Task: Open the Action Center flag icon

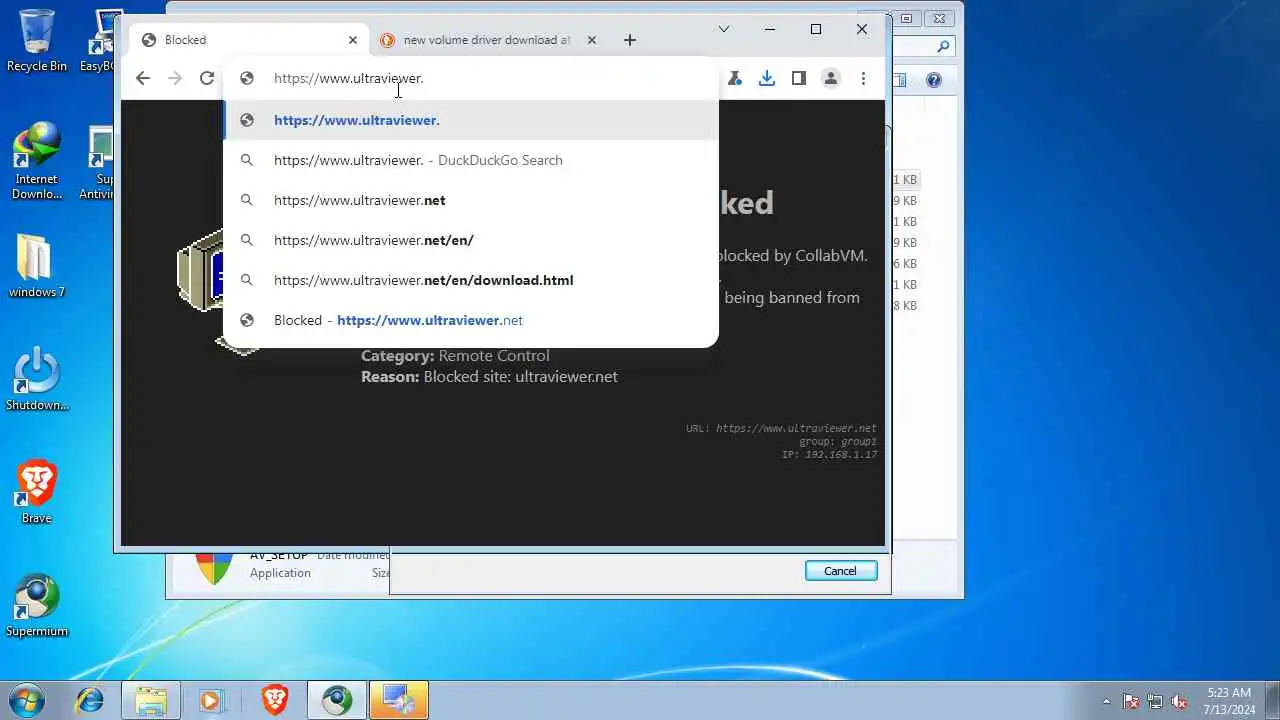Action: click(1131, 701)
